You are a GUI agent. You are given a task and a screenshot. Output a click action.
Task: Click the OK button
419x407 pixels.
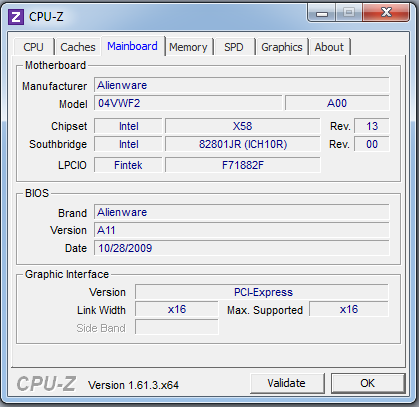pos(368,383)
